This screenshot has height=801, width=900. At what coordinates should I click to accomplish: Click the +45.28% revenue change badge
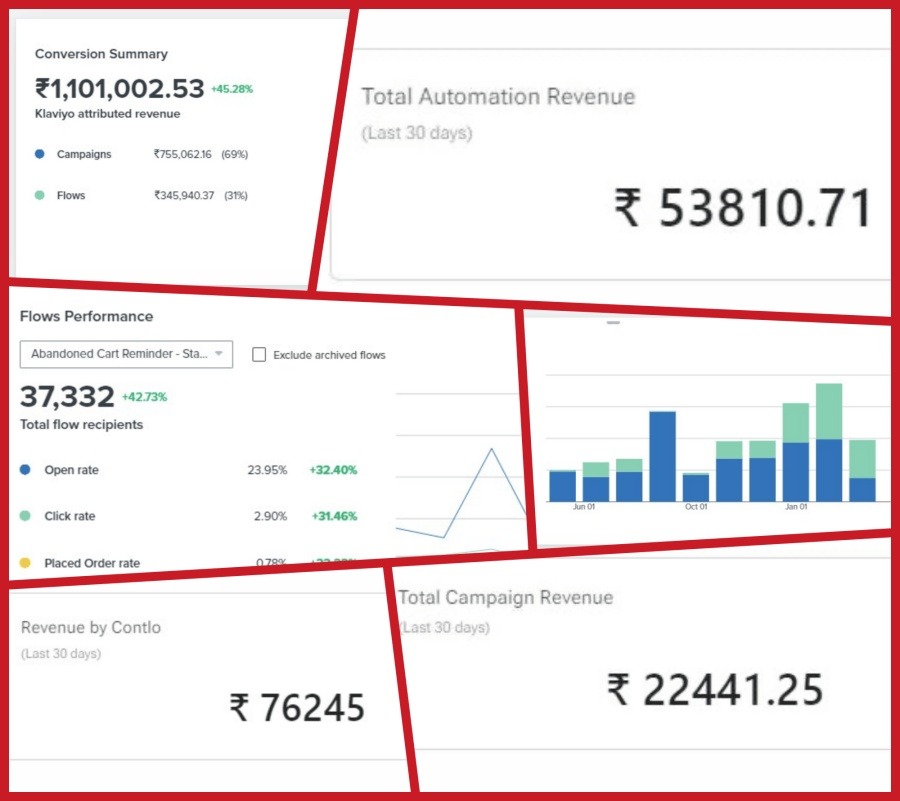point(231,89)
